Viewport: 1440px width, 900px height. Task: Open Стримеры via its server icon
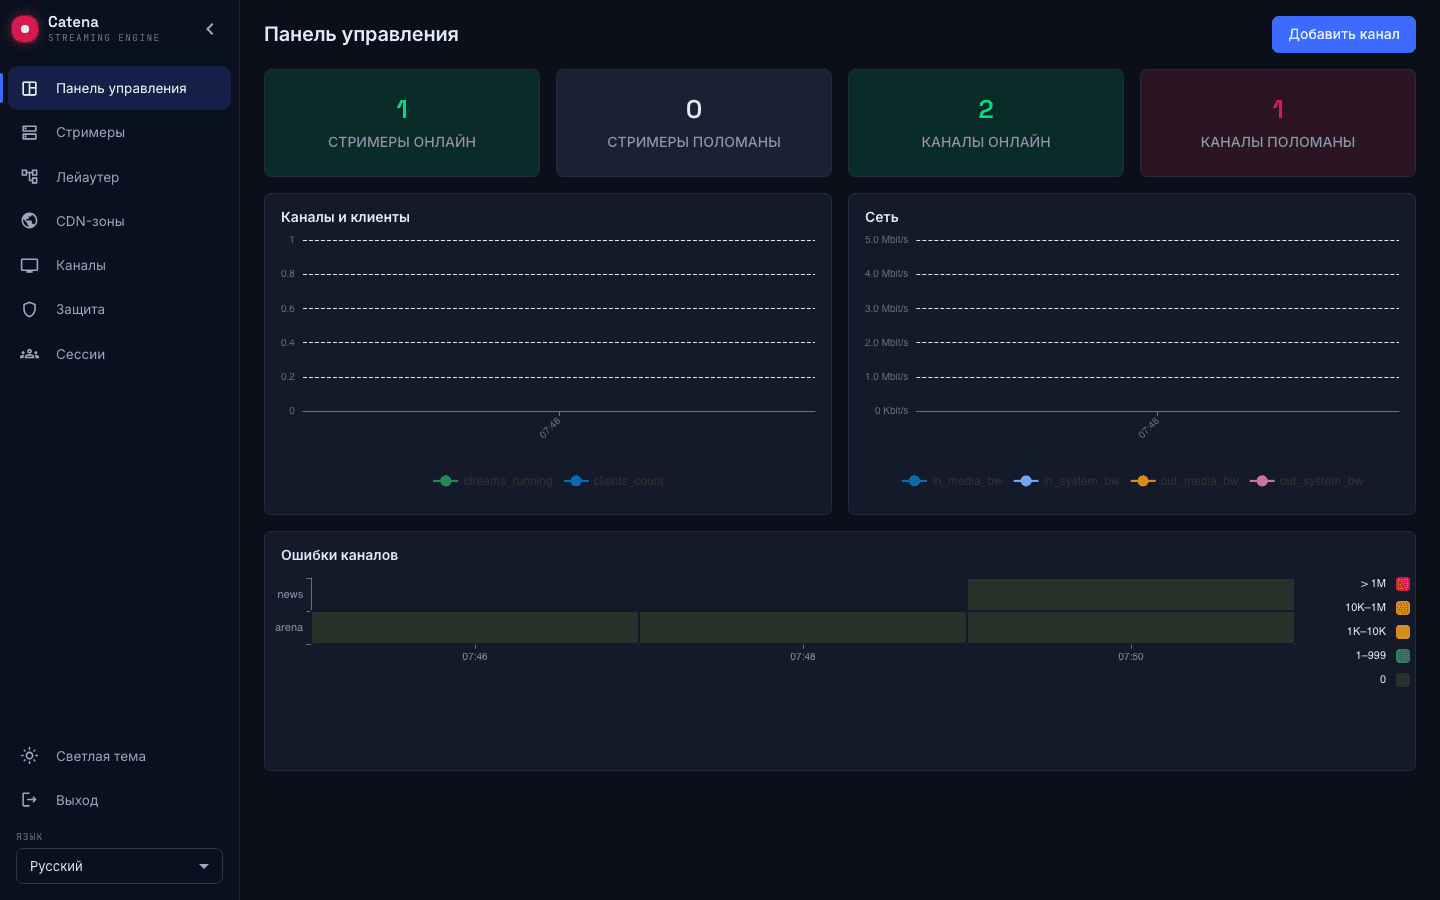tap(30, 132)
